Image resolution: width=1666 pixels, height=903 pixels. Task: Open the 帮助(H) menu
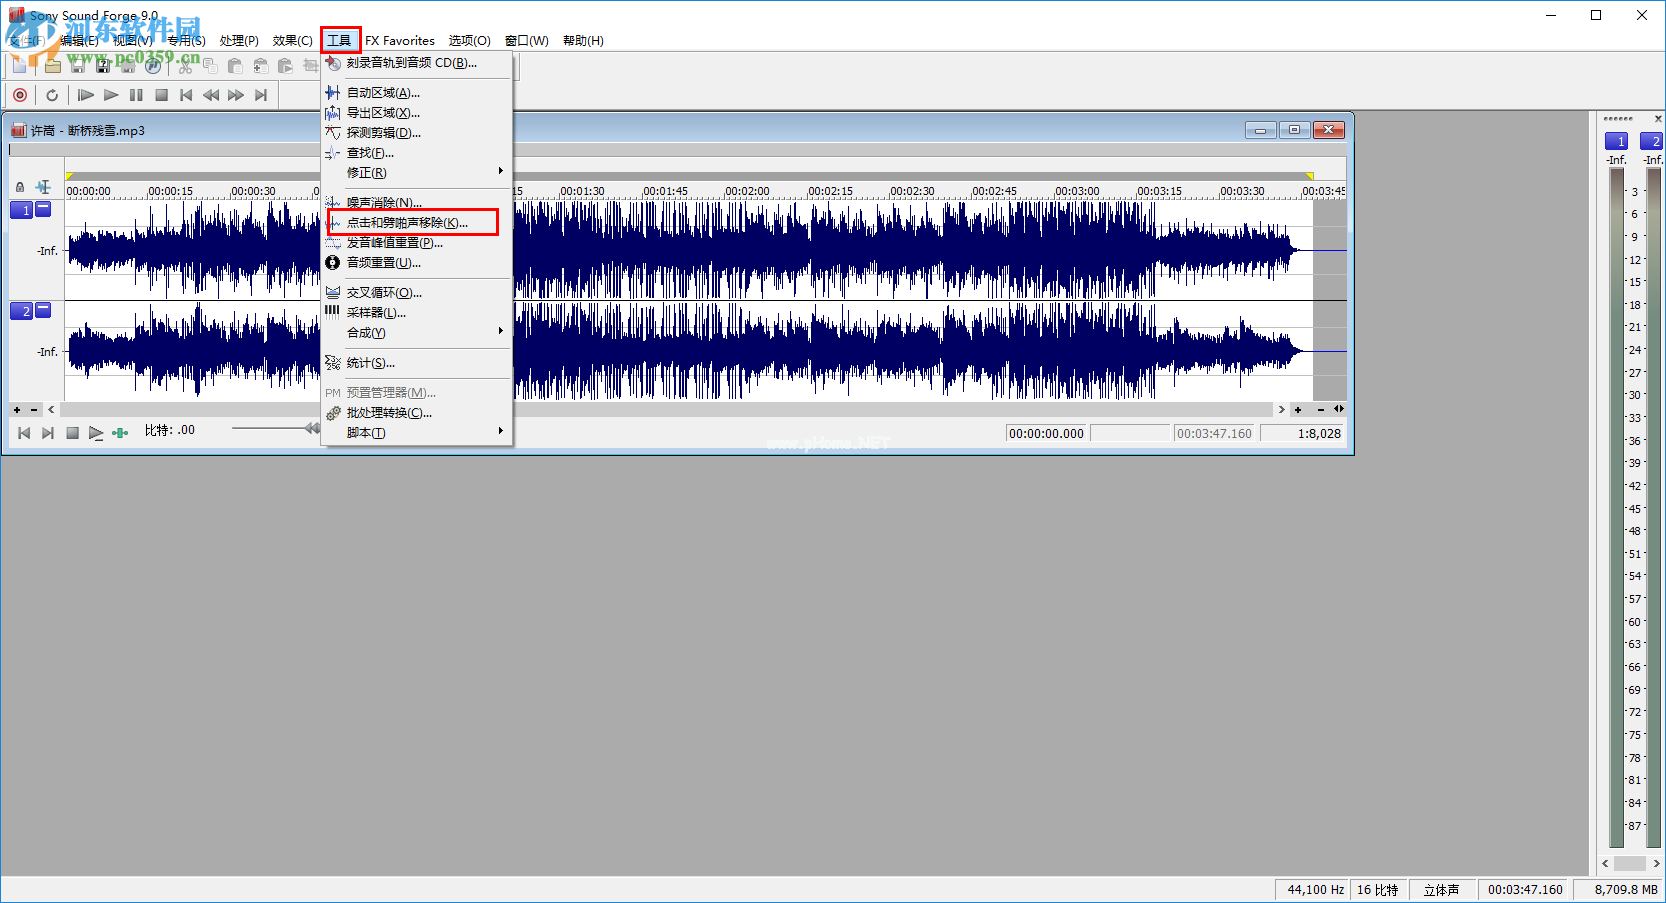[583, 41]
